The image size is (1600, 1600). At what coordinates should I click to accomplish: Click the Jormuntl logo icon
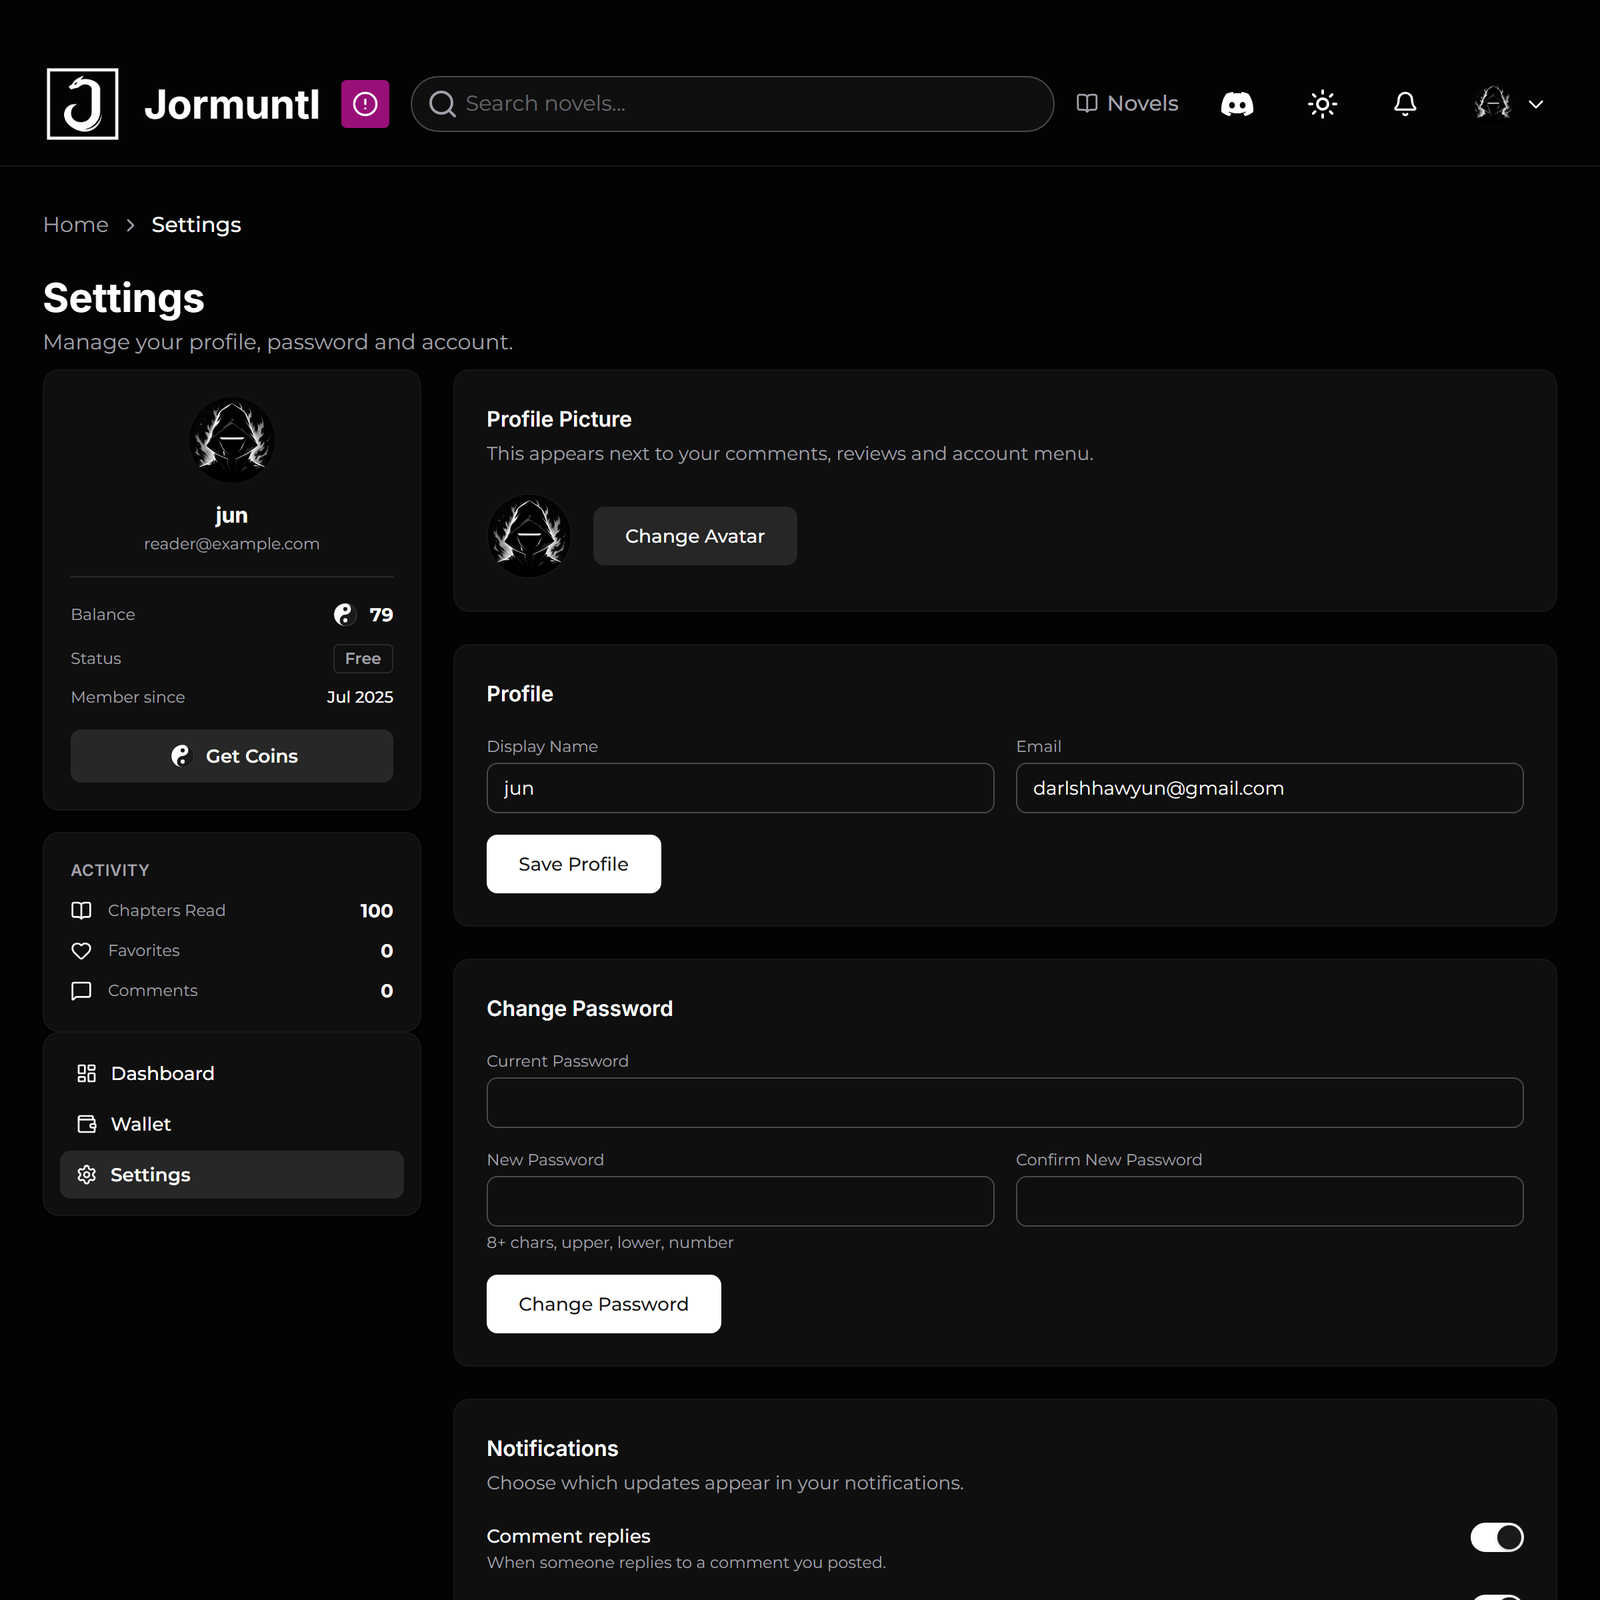82,104
